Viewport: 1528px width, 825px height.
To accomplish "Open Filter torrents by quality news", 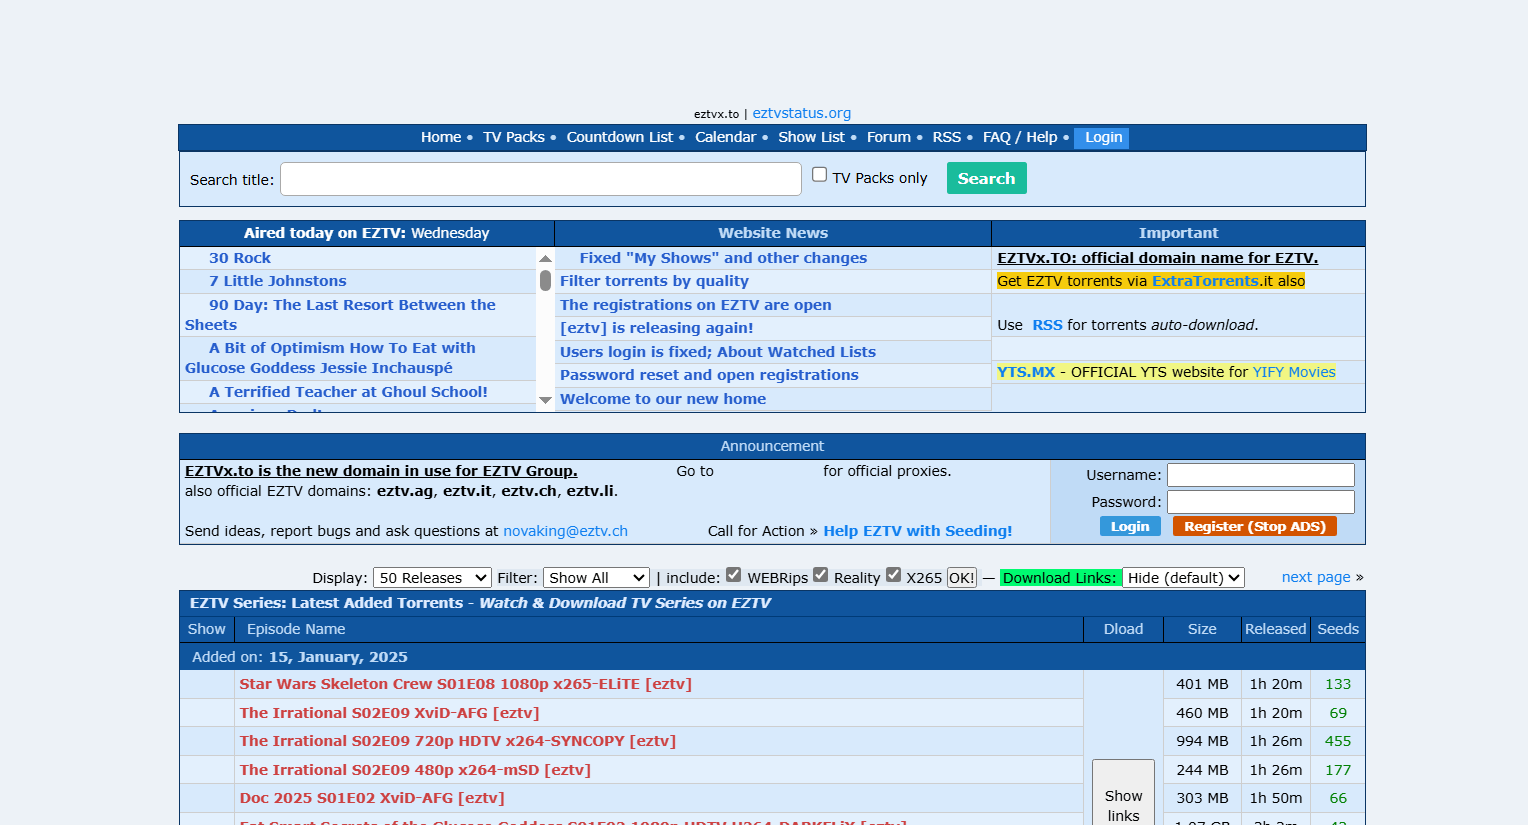I will (654, 281).
